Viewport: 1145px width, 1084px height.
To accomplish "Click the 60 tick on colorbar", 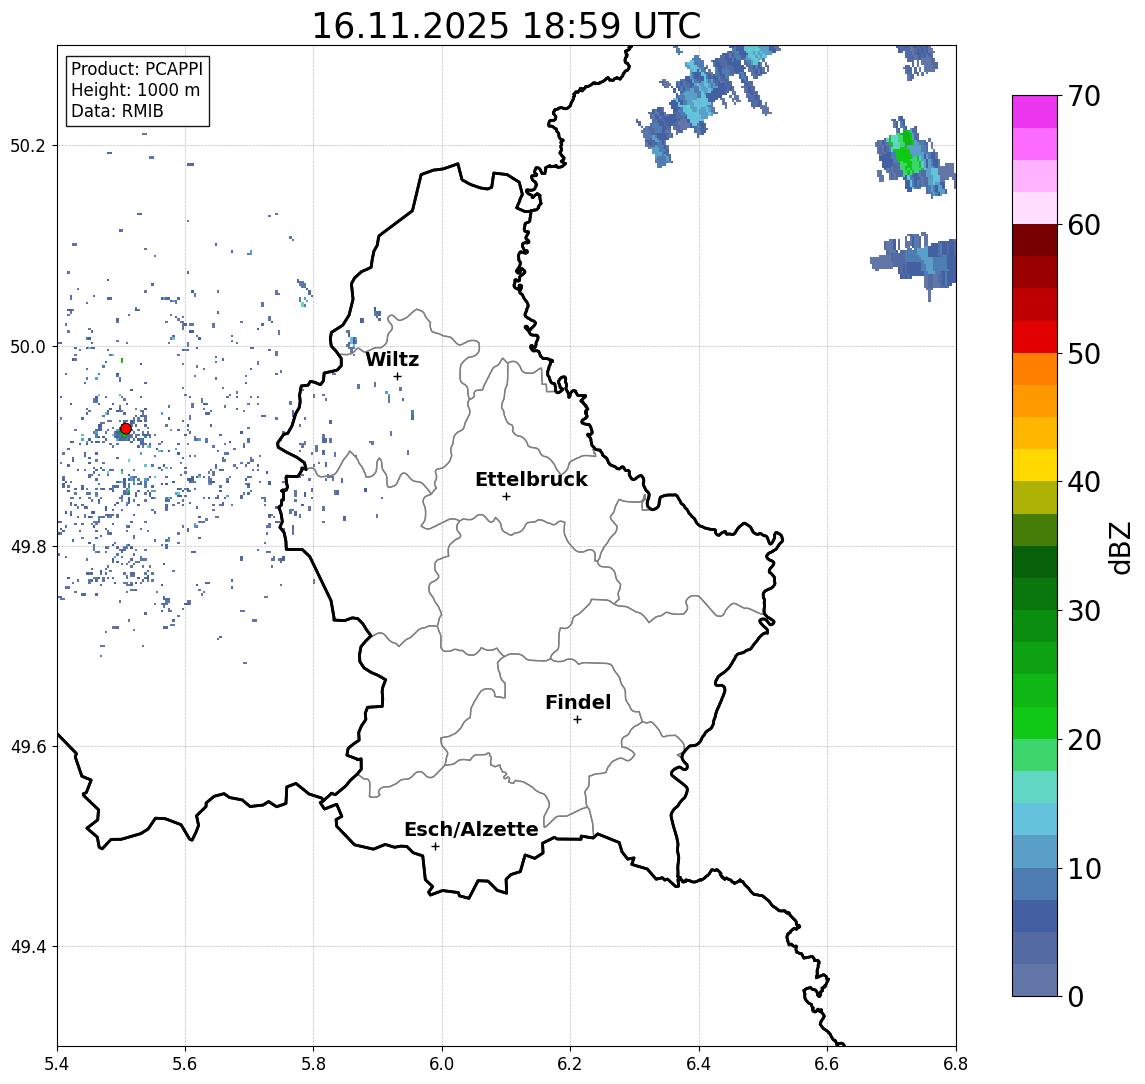I will [1084, 225].
